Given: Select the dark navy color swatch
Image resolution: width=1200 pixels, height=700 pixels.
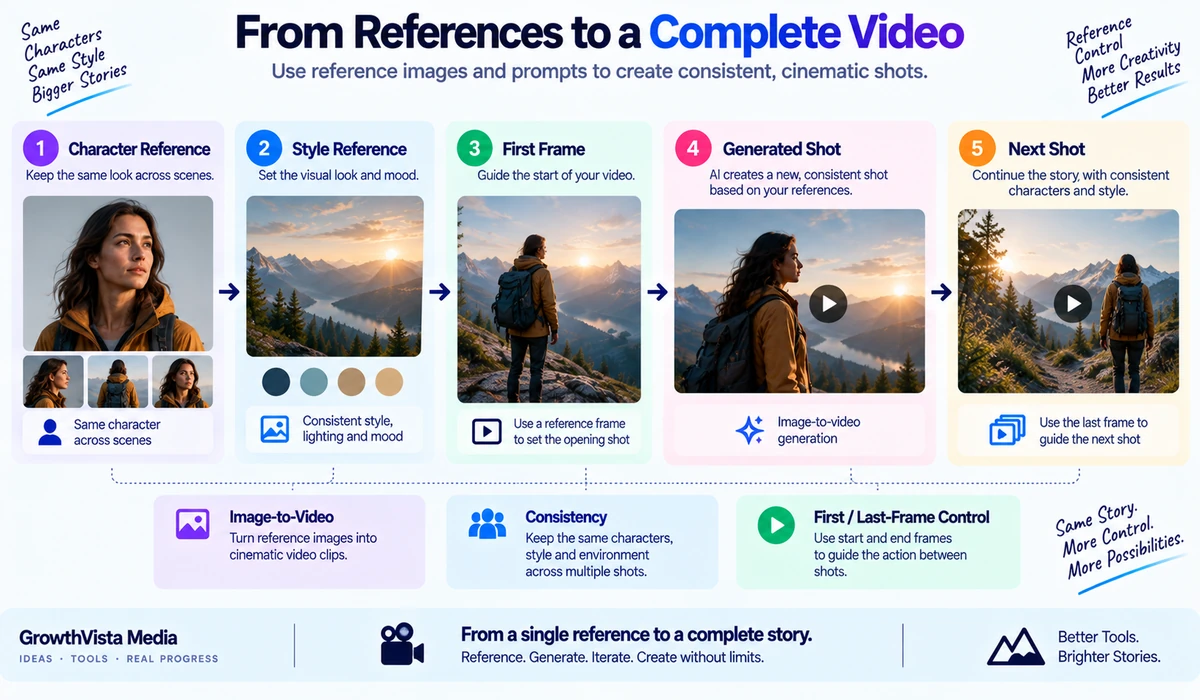Looking at the screenshot, I should [276, 381].
